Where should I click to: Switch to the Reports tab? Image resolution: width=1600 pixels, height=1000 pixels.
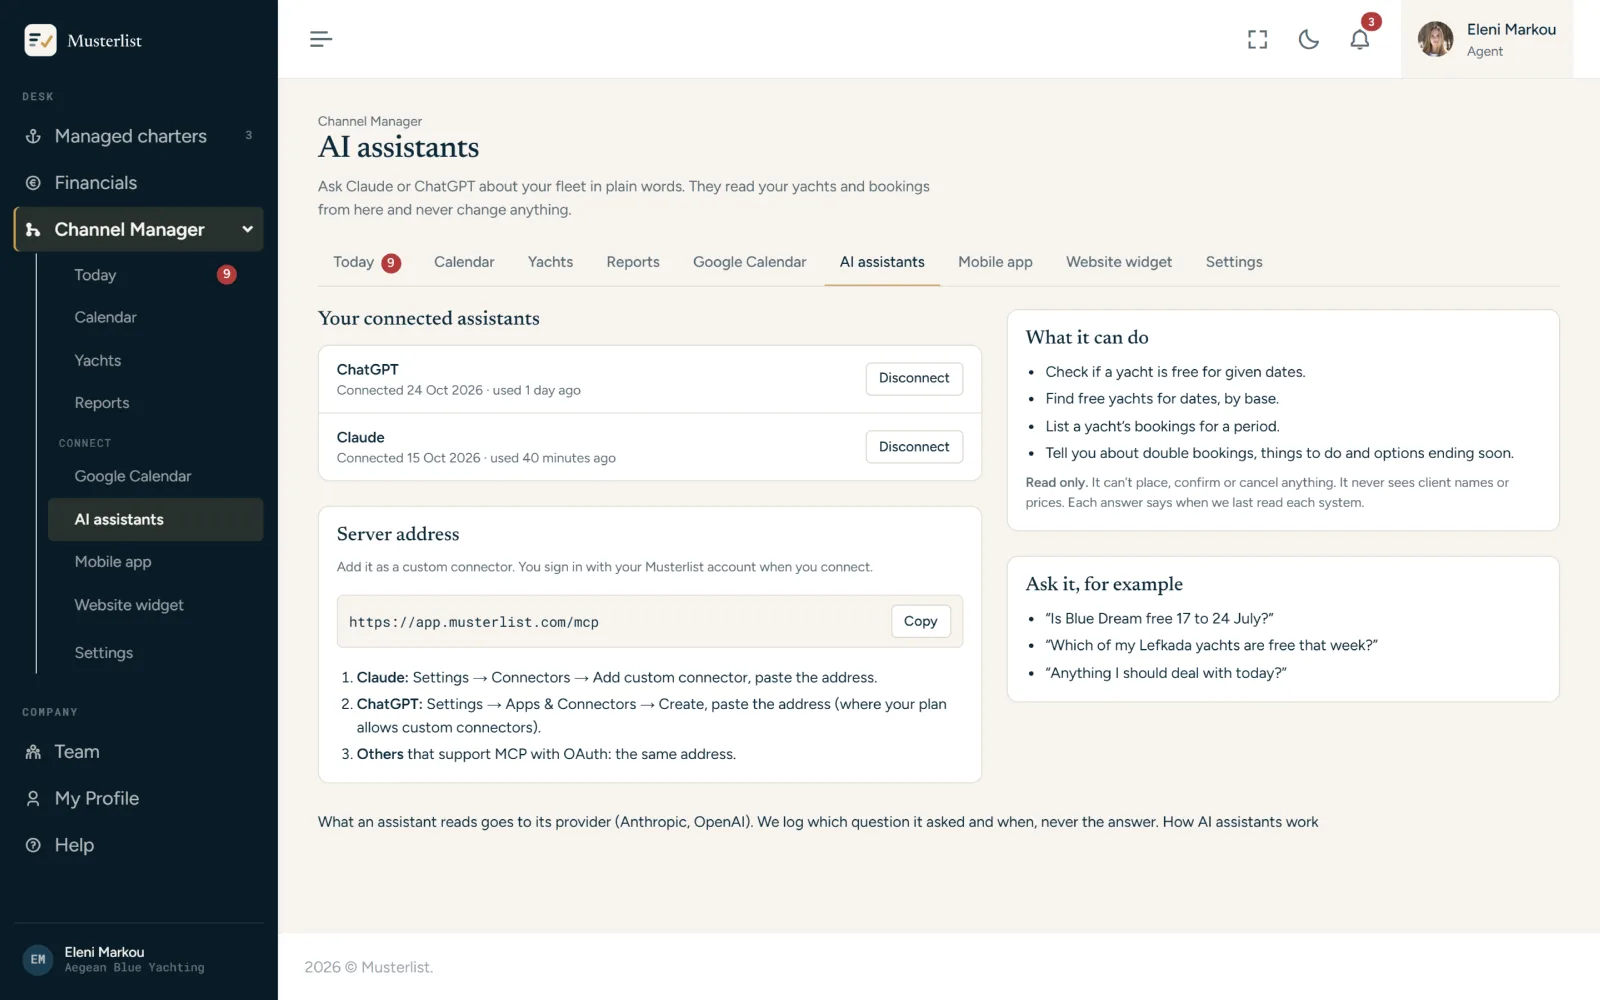(633, 262)
